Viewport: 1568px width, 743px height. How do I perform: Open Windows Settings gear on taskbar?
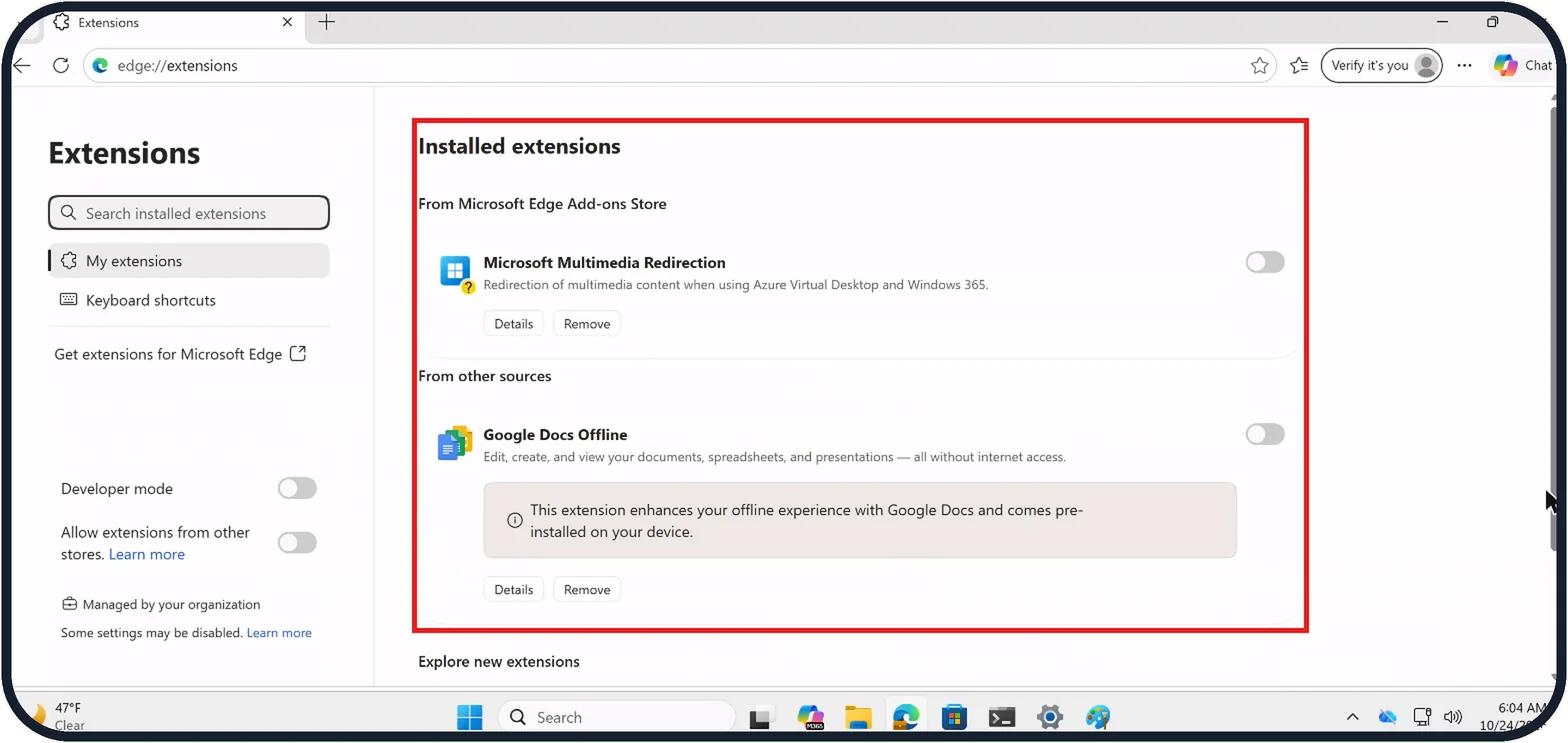click(1050, 717)
